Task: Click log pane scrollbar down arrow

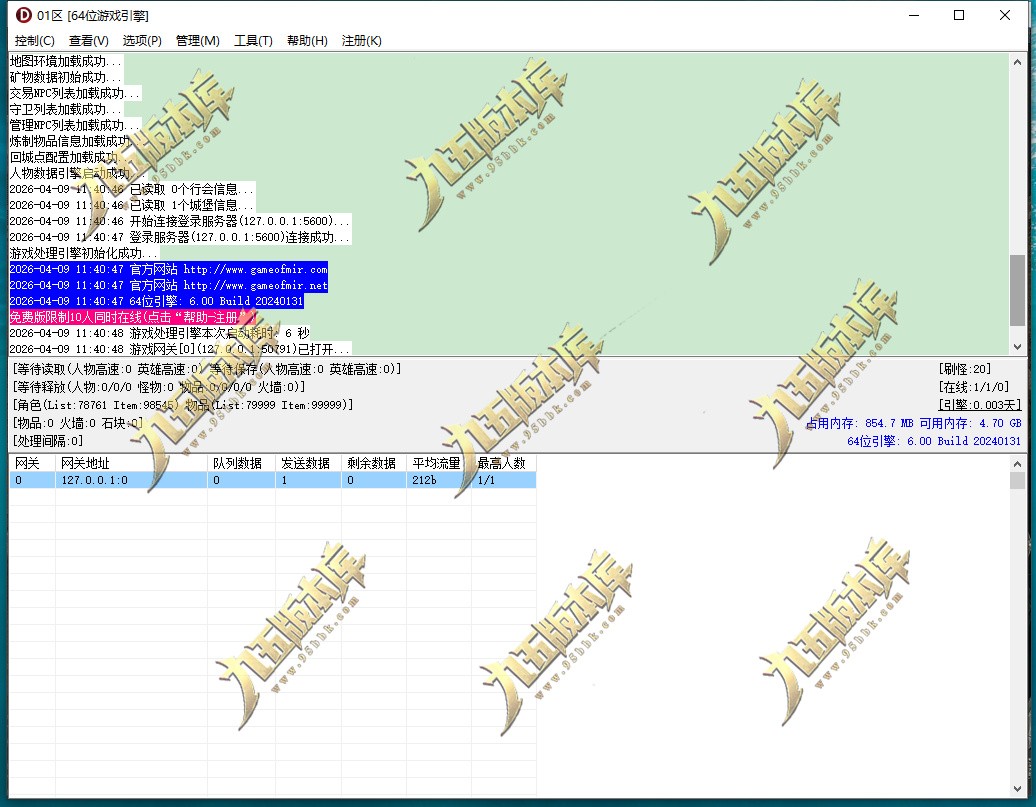Action: [x=1018, y=346]
